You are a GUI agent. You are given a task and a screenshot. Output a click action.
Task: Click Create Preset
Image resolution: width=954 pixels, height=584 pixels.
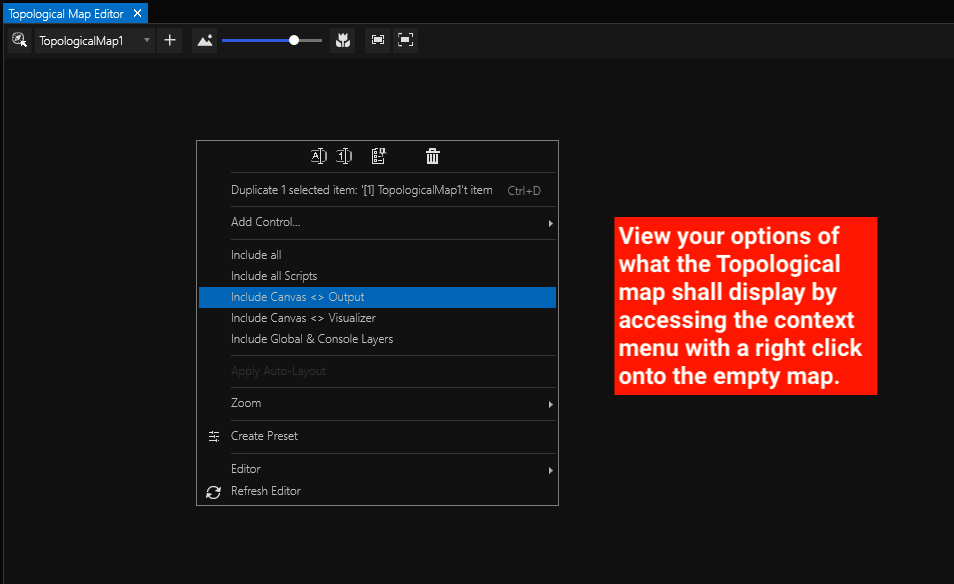tap(264, 436)
